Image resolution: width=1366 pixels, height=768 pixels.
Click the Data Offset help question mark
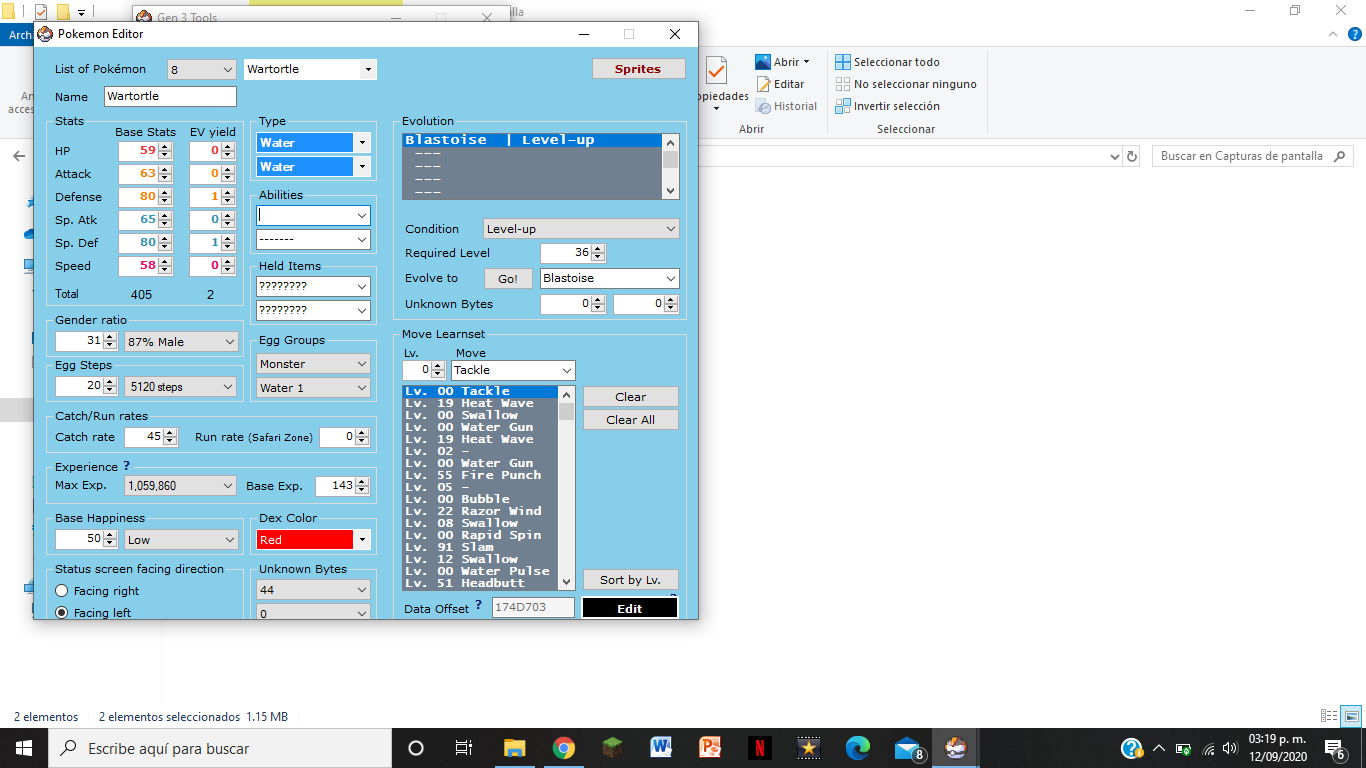coord(479,605)
